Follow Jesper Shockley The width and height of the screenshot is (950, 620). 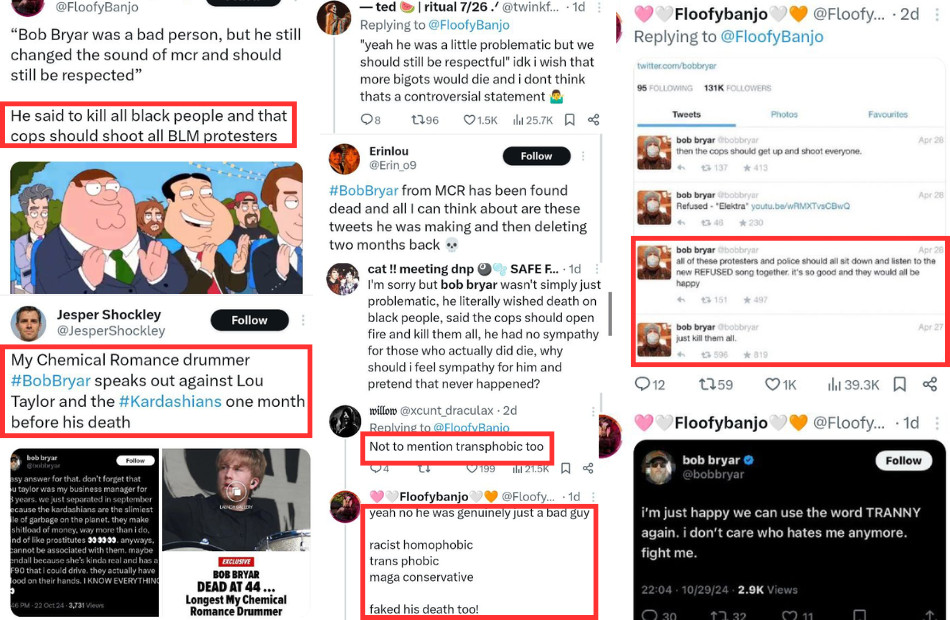pyautogui.click(x=249, y=320)
